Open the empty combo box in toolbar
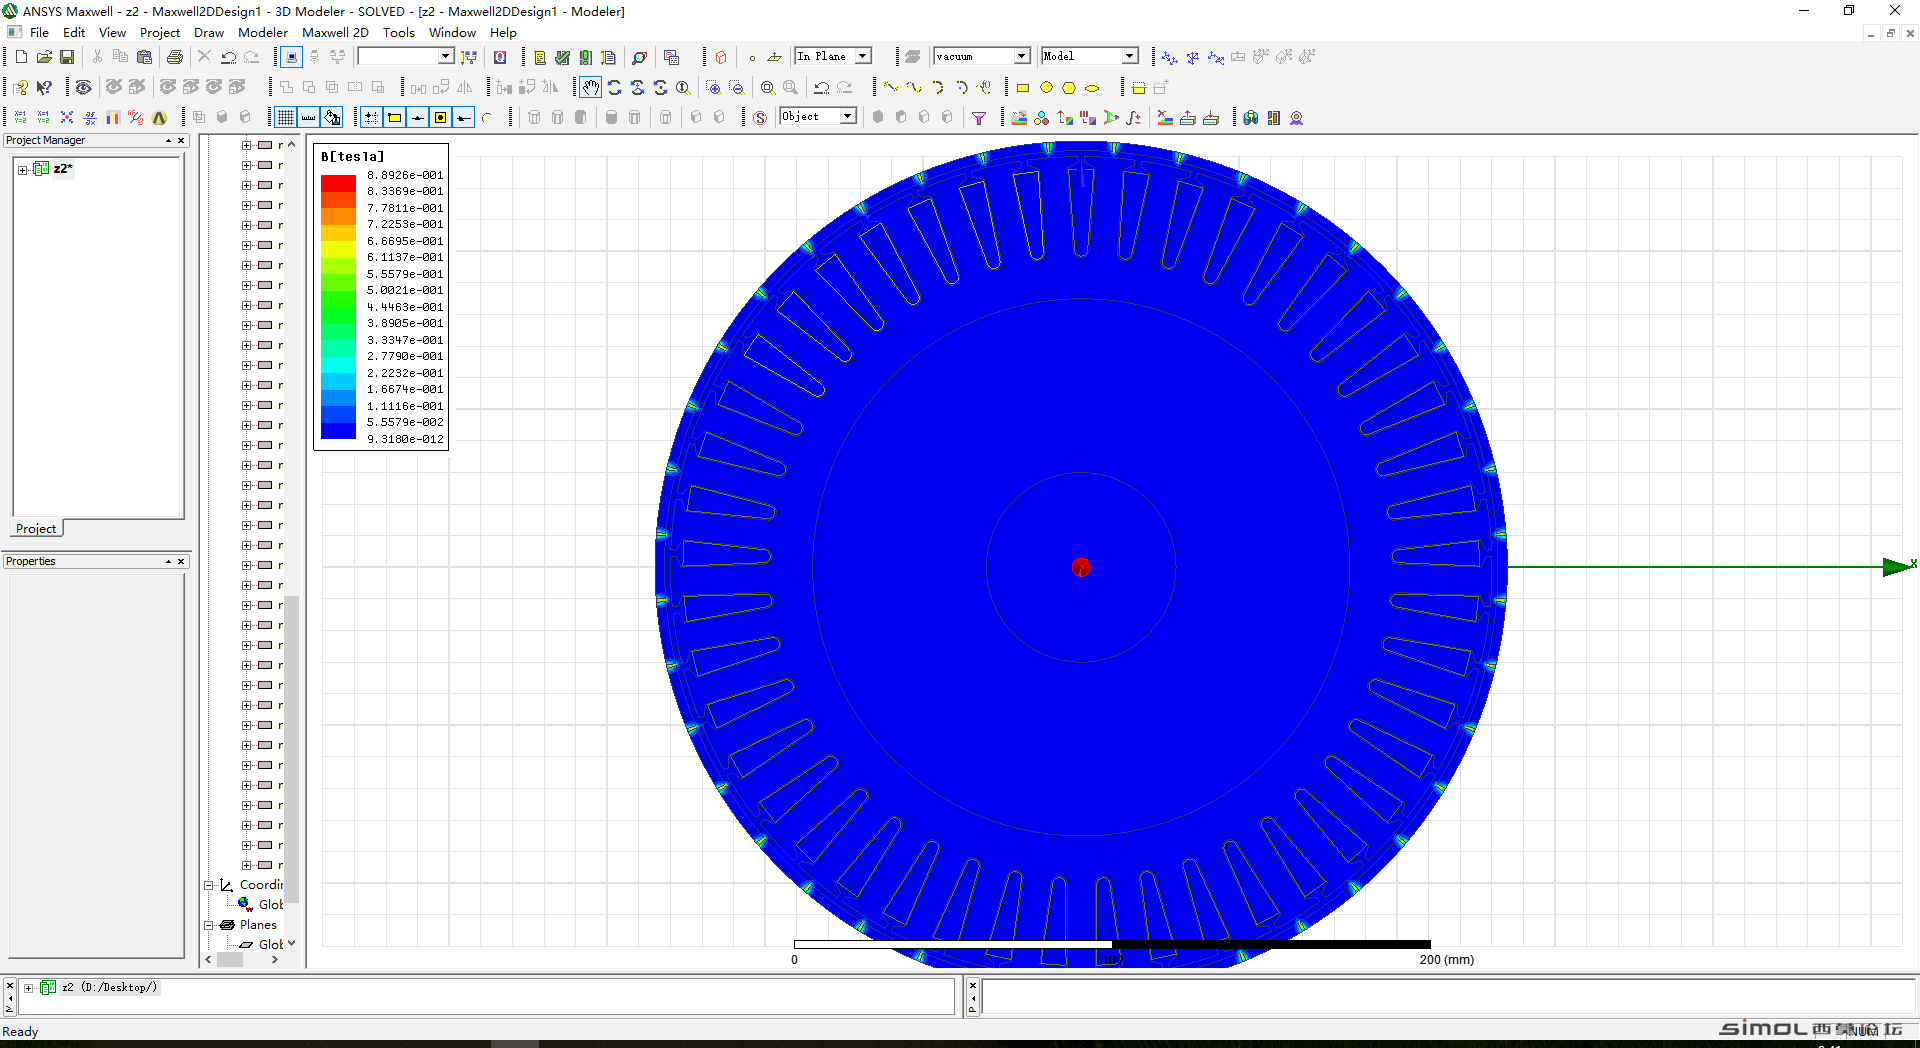 click(406, 56)
